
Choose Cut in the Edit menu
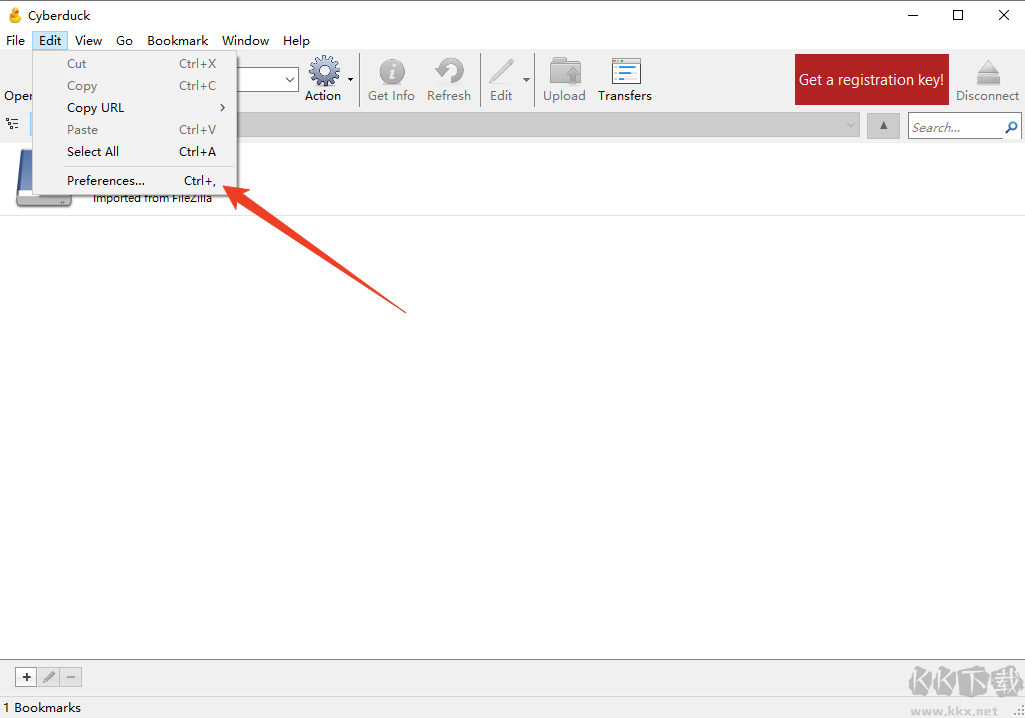pos(135,63)
